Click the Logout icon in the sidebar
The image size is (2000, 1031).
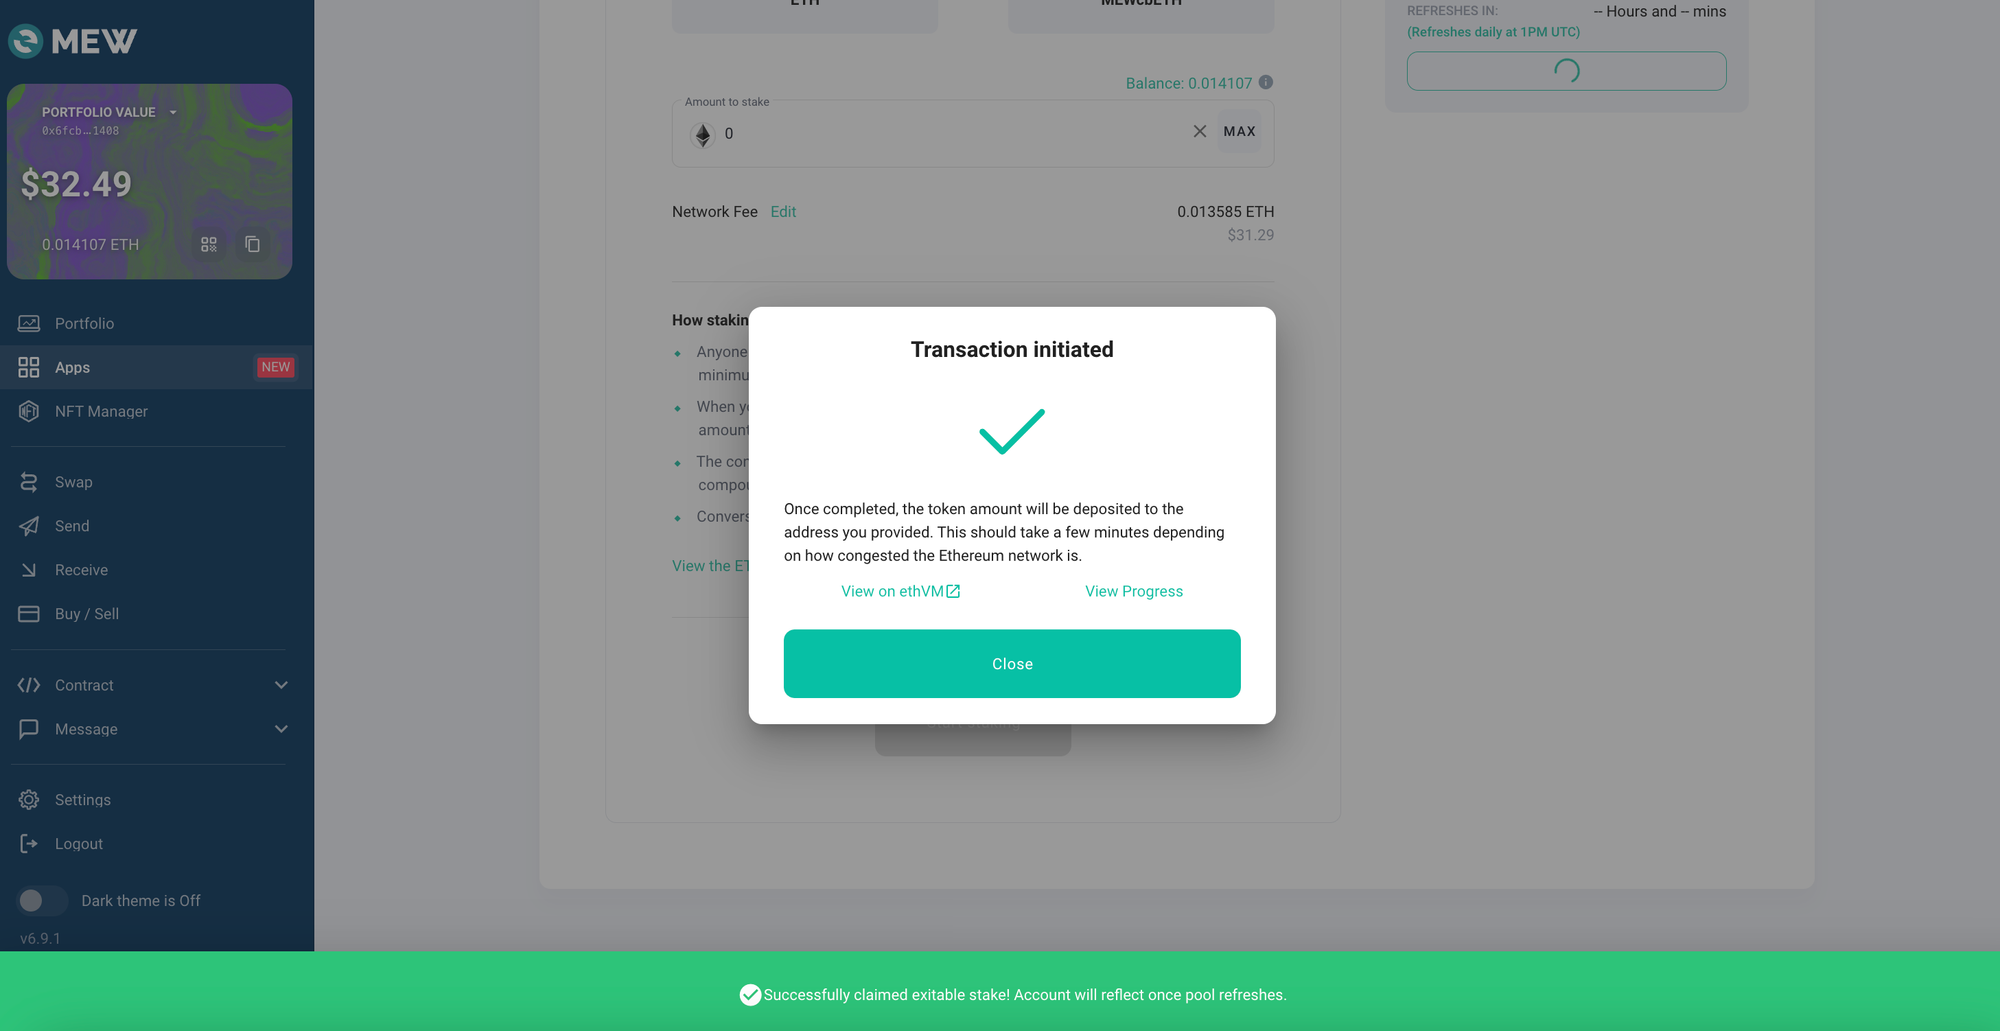tap(29, 844)
